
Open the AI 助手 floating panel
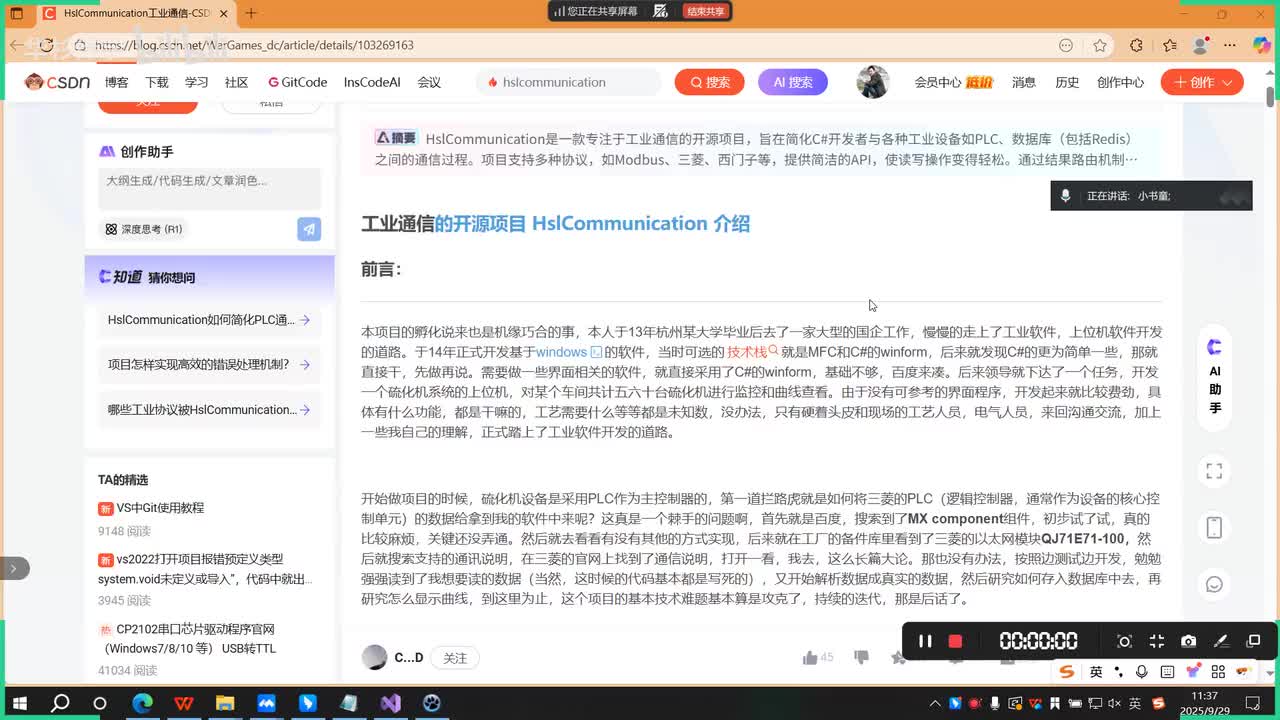coord(1214,377)
